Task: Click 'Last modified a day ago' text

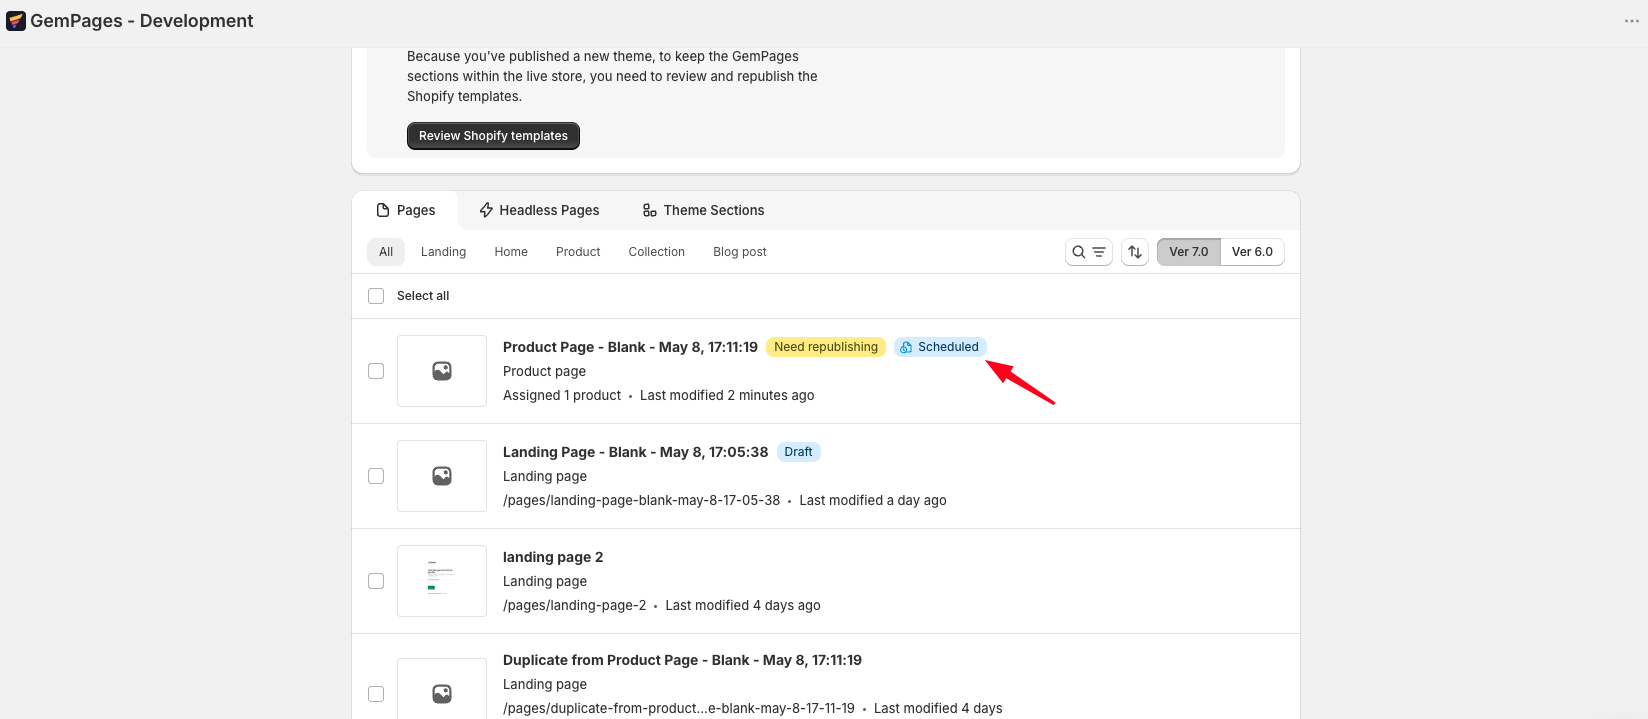Action: click(x=873, y=500)
